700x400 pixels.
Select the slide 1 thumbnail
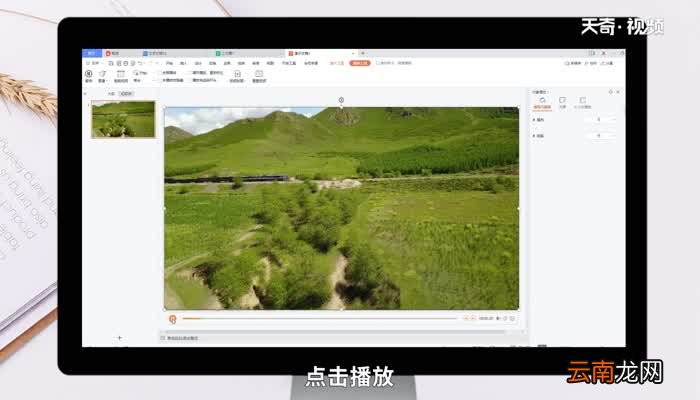click(x=123, y=119)
